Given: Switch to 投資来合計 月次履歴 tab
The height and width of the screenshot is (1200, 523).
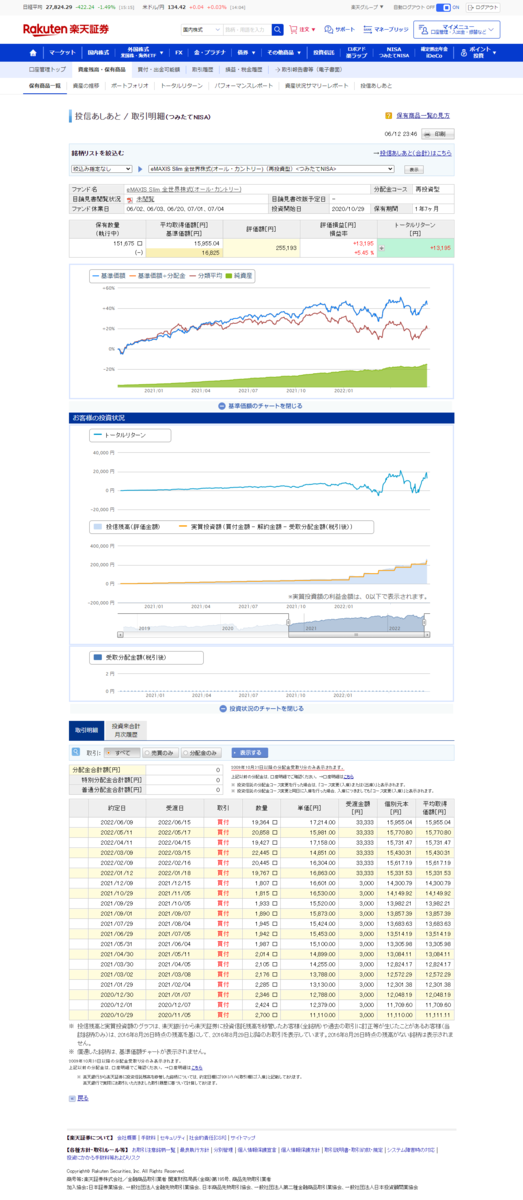Looking at the screenshot, I should coord(127,730).
